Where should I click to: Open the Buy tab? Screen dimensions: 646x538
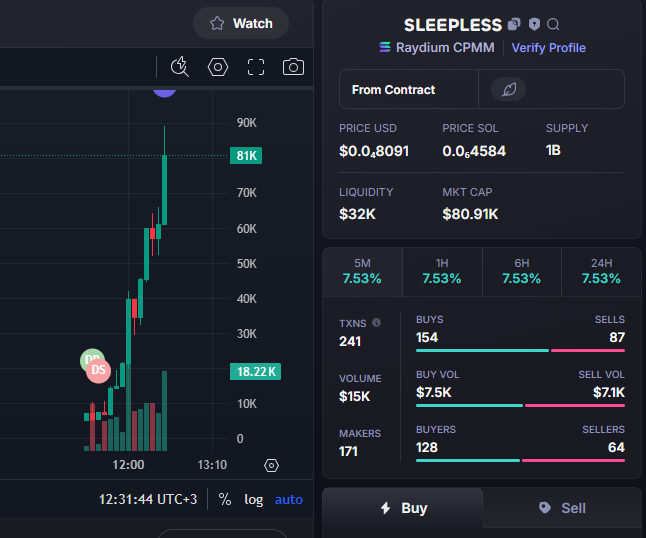[403, 508]
